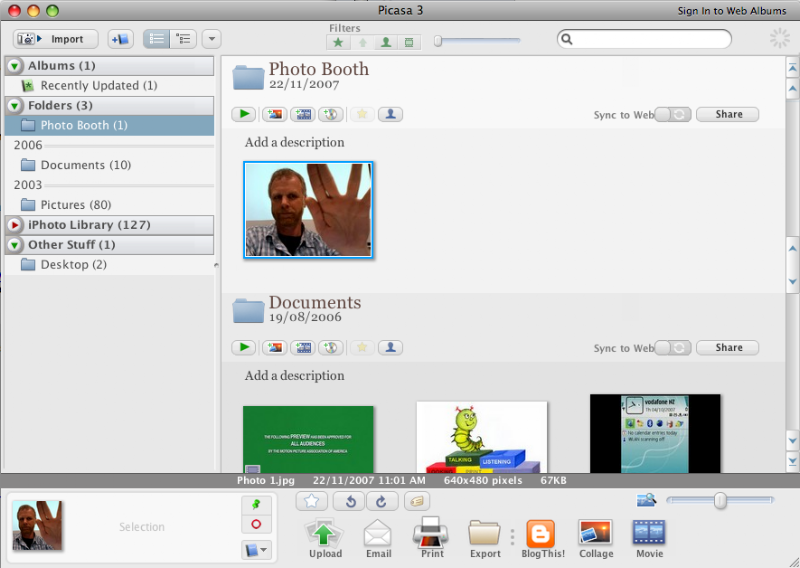Click Share button for Documents
Screen dimensions: 800x568
[x=728, y=348]
